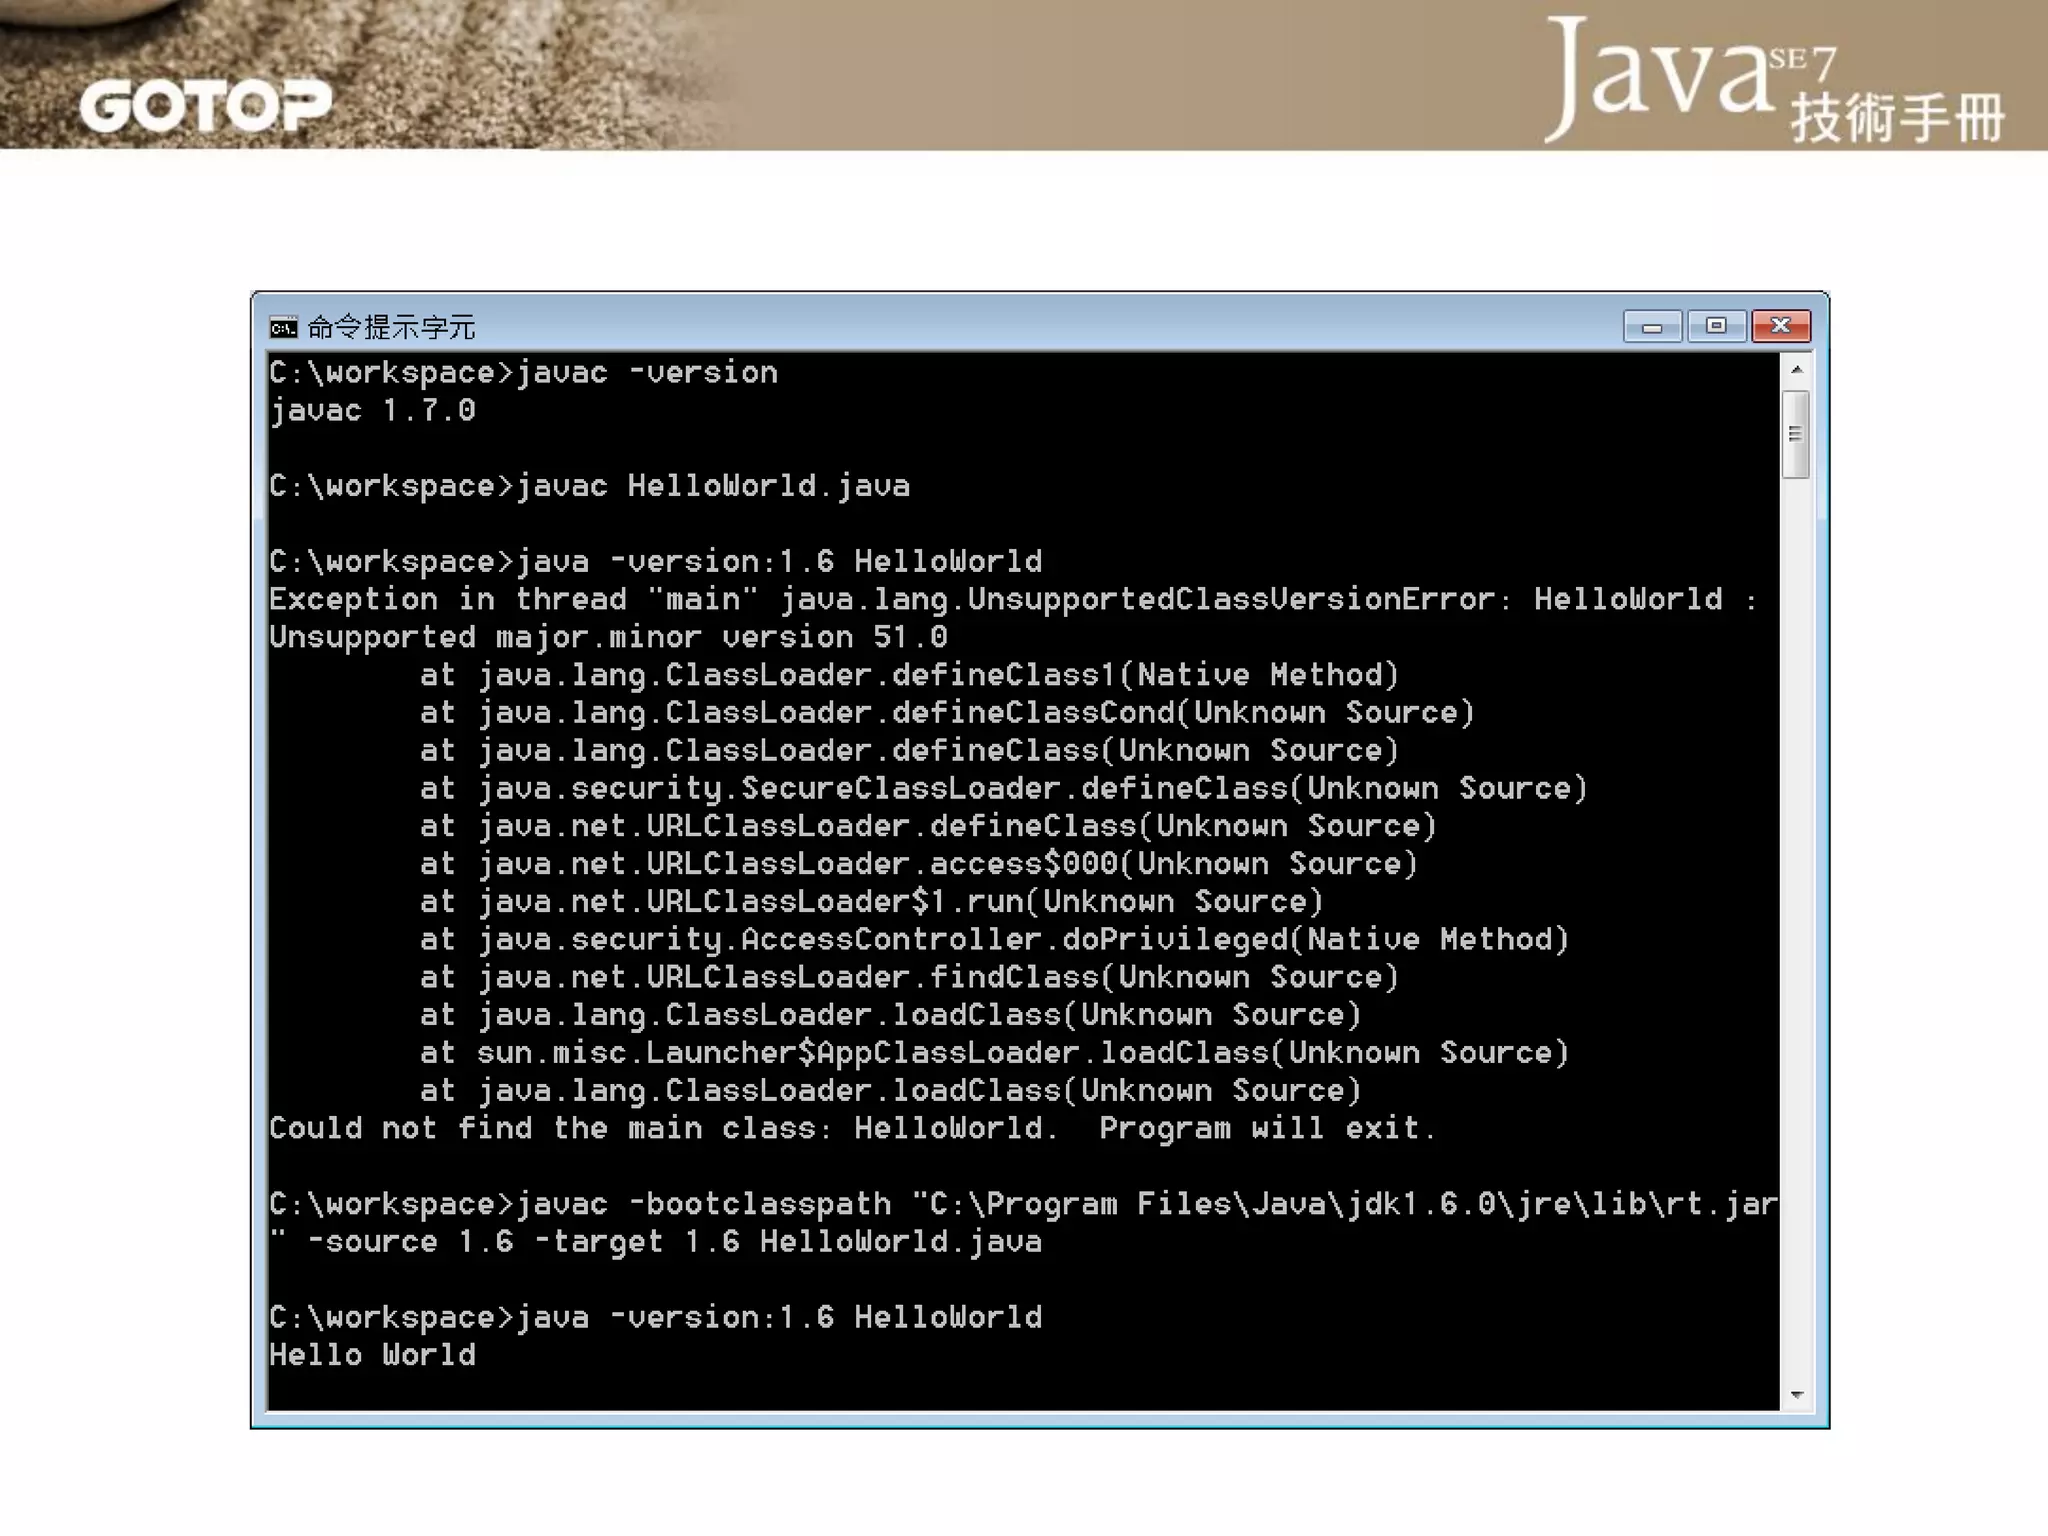This screenshot has height=1536, width=2048.
Task: Click the command prompt window icon
Action: pyautogui.click(x=283, y=327)
